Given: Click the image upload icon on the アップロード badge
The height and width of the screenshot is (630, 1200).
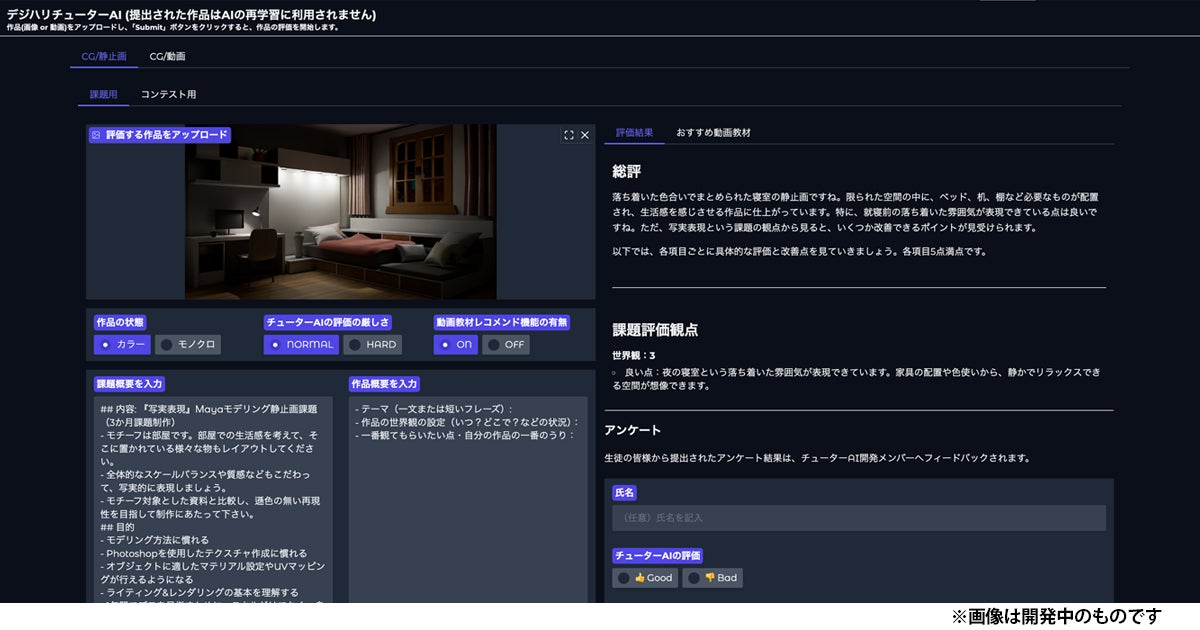Looking at the screenshot, I should 95,133.
